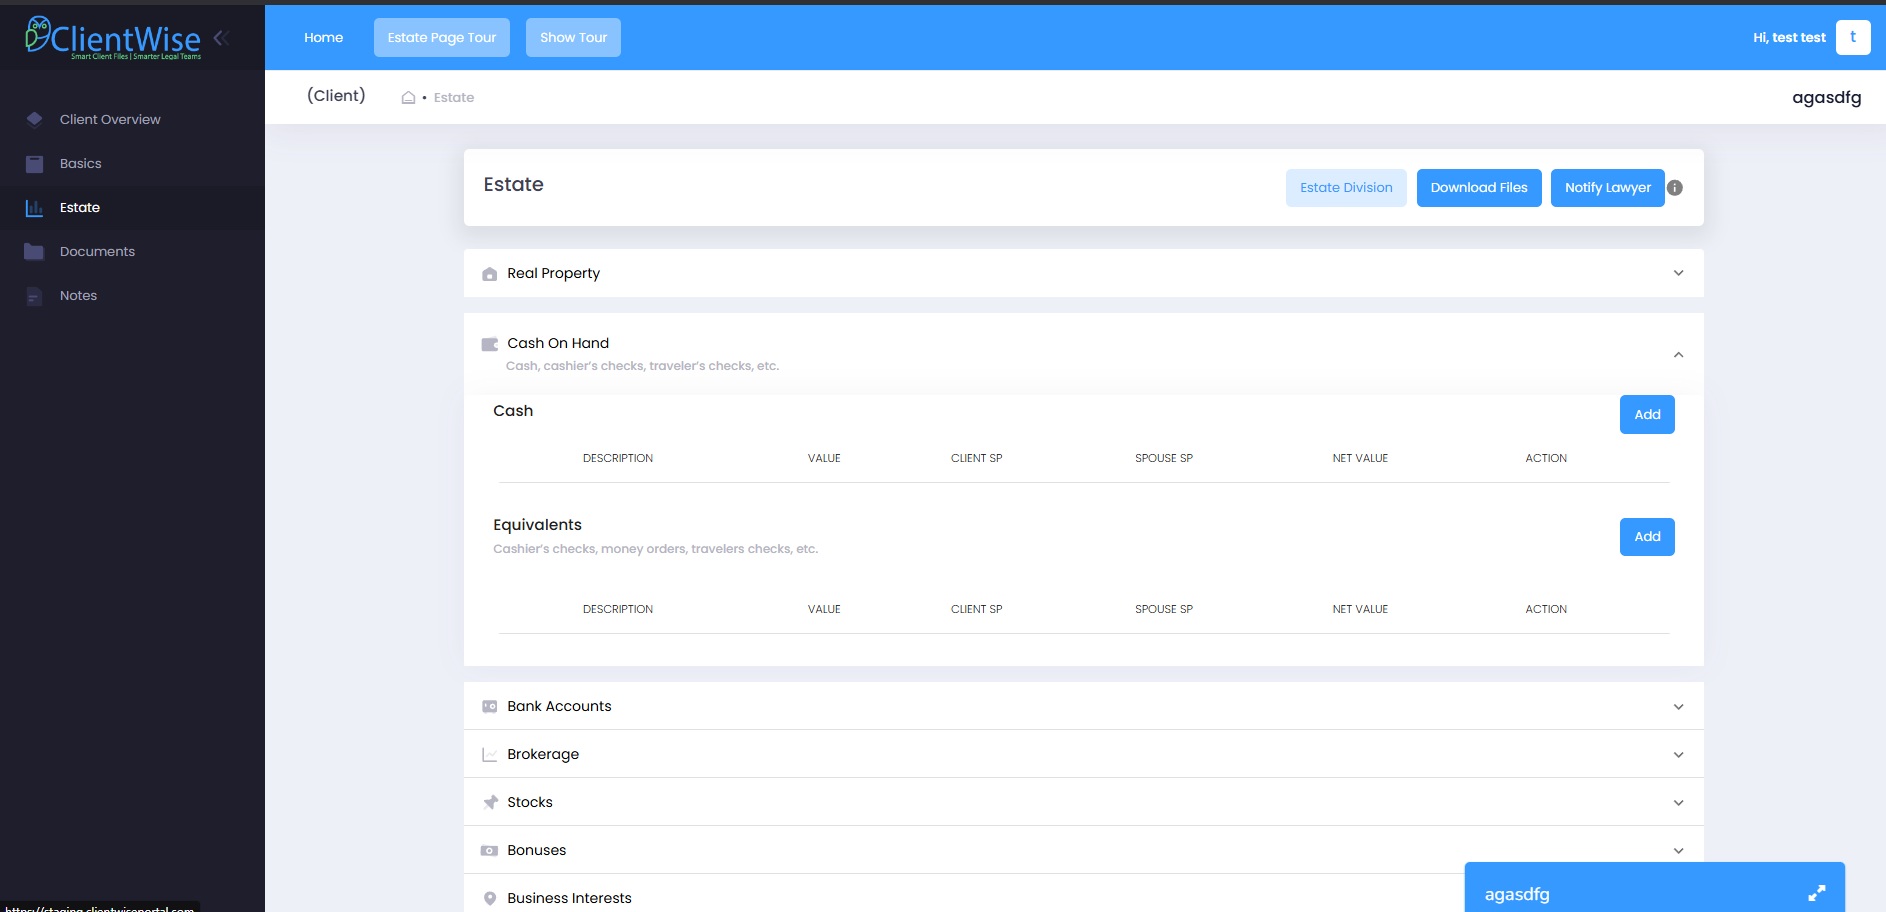Image resolution: width=1886 pixels, height=912 pixels.
Task: Start the Show Tour walkthrough
Action: pyautogui.click(x=572, y=37)
